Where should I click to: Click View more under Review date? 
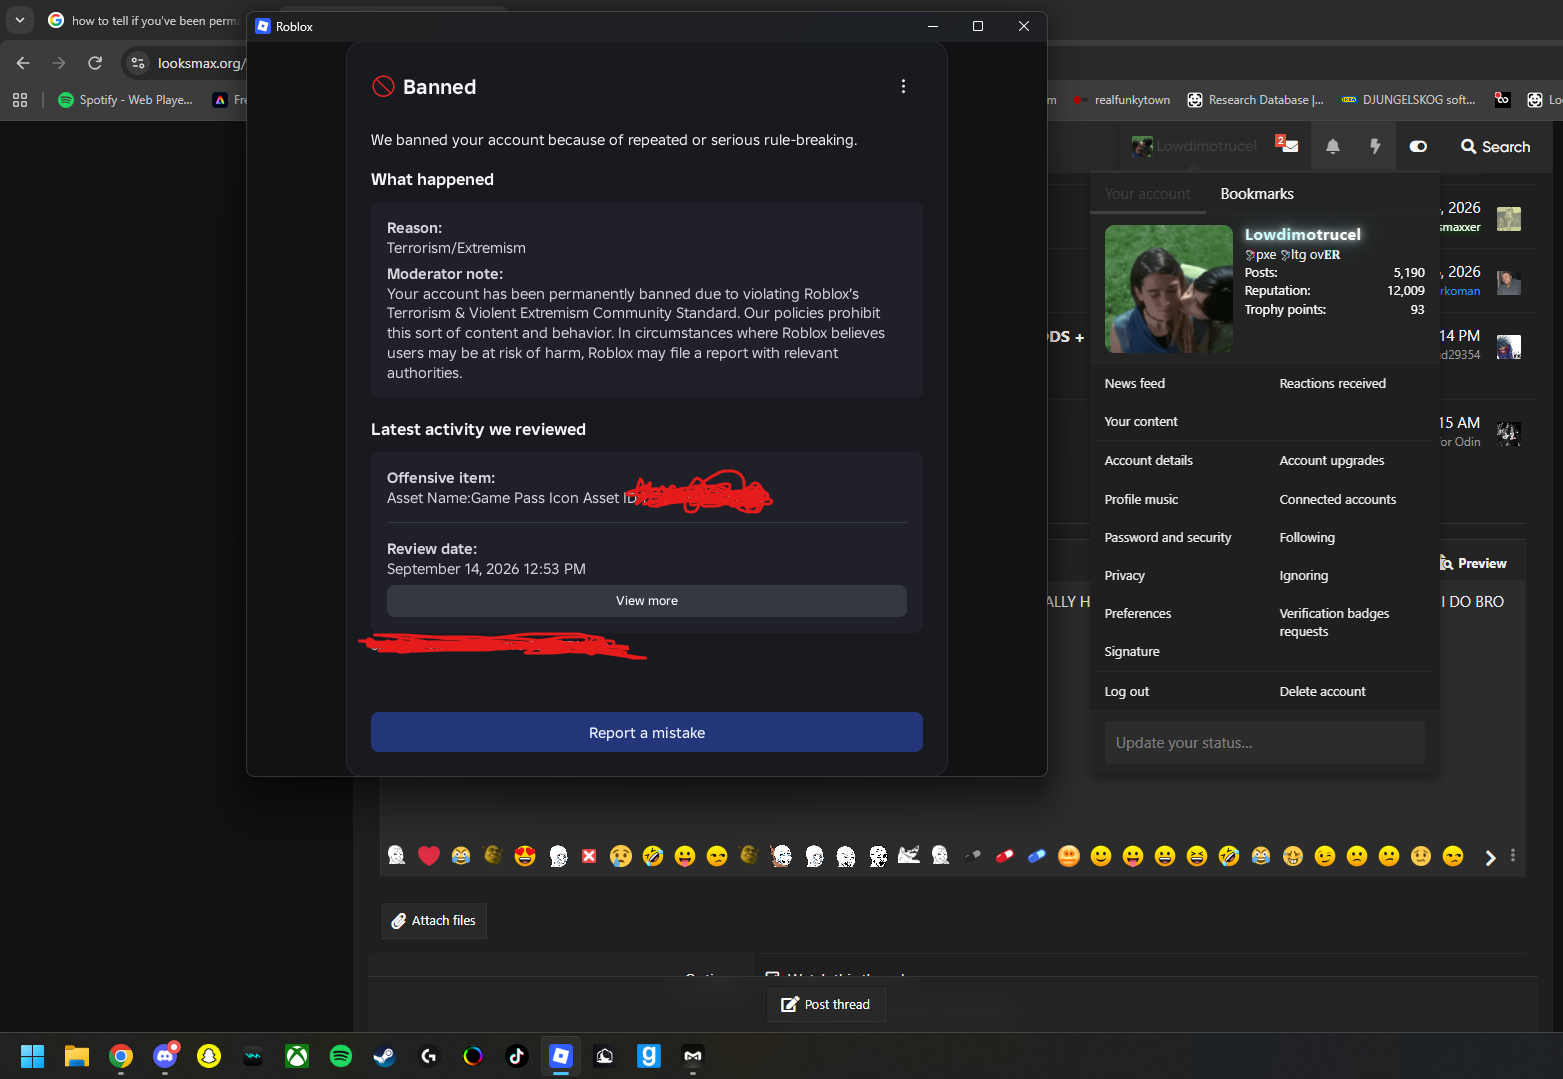pos(647,601)
